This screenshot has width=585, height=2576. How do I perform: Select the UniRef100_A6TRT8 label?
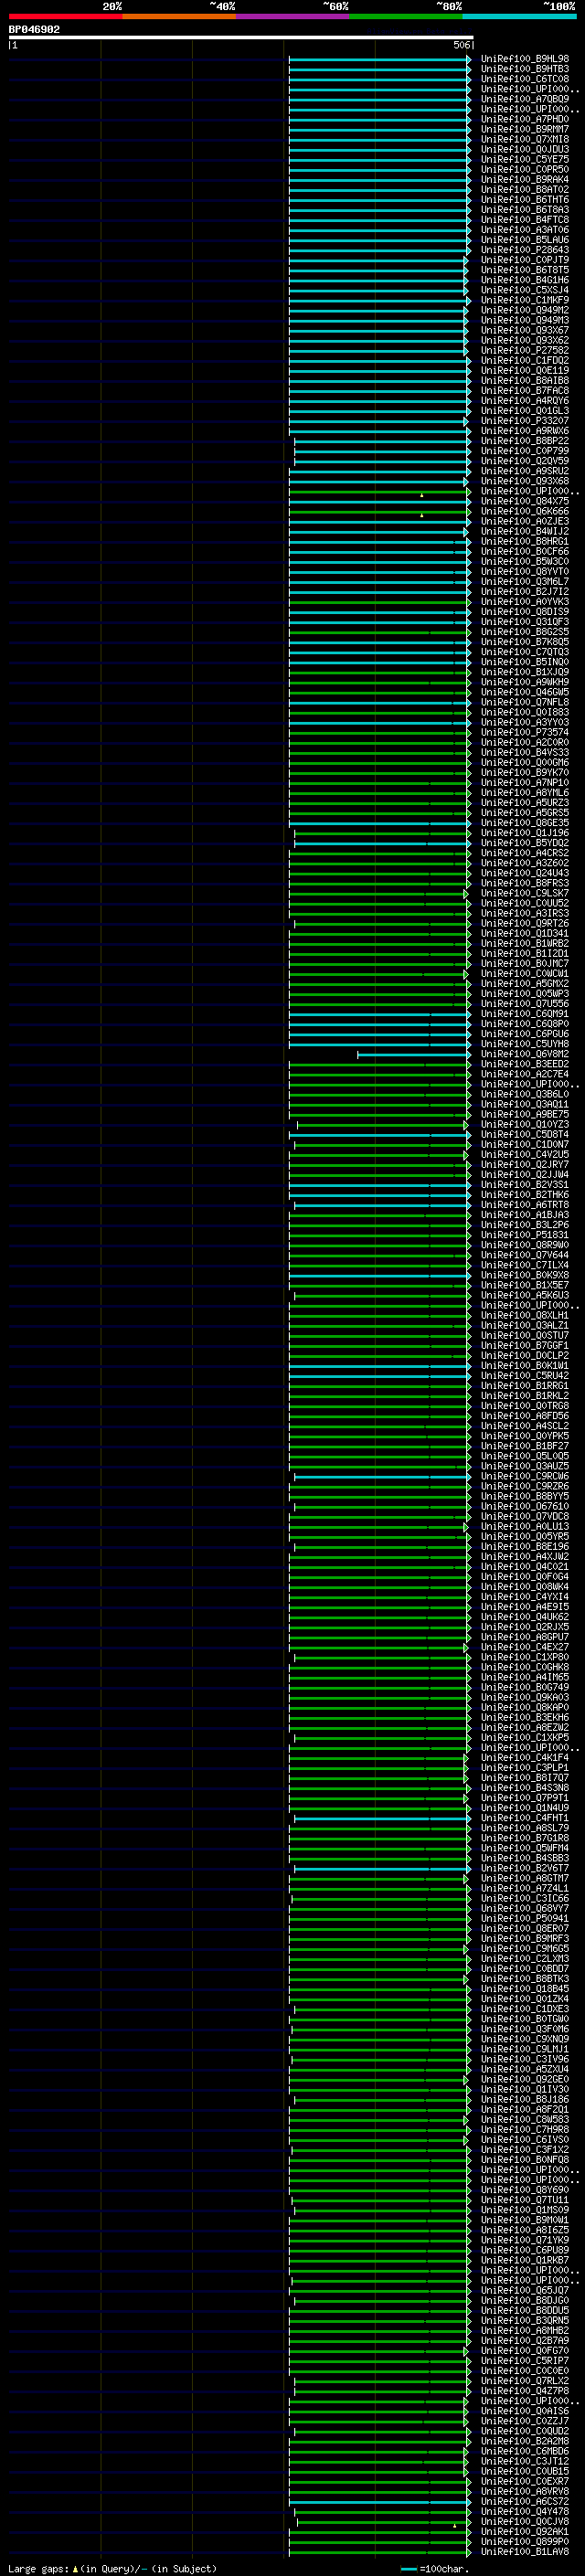524,1205
